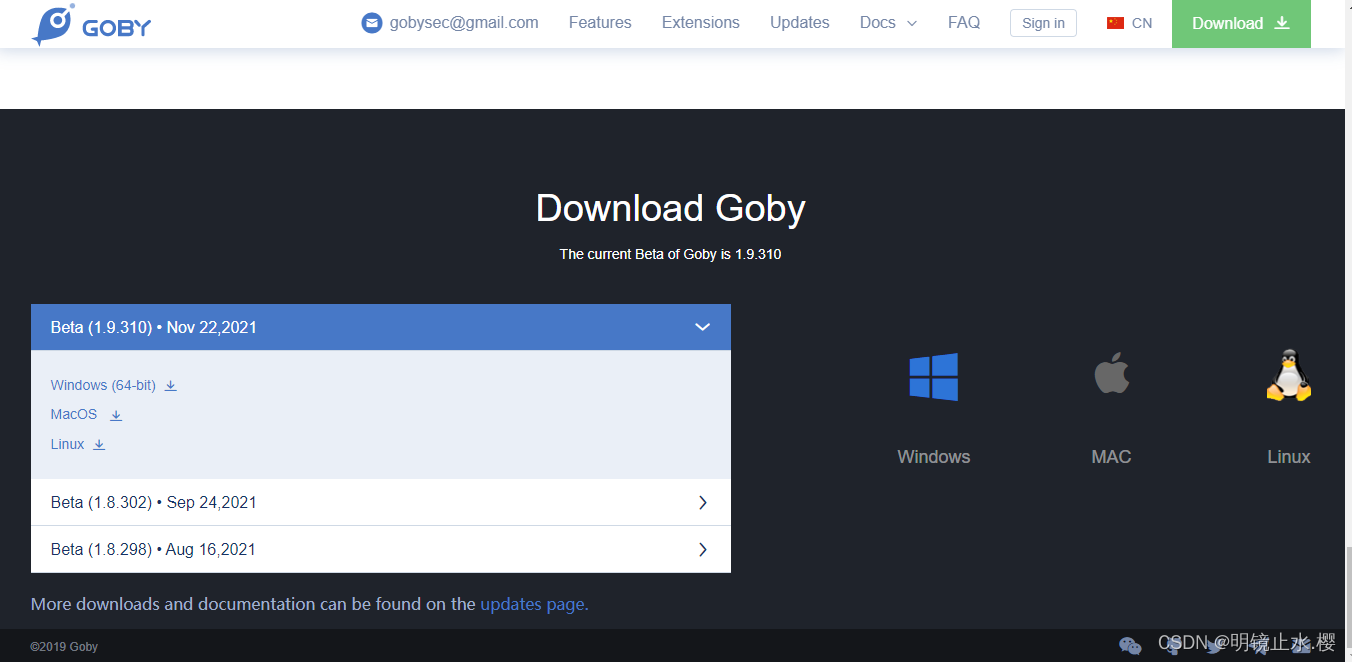Click the Apple MAC logo icon

point(1111,375)
